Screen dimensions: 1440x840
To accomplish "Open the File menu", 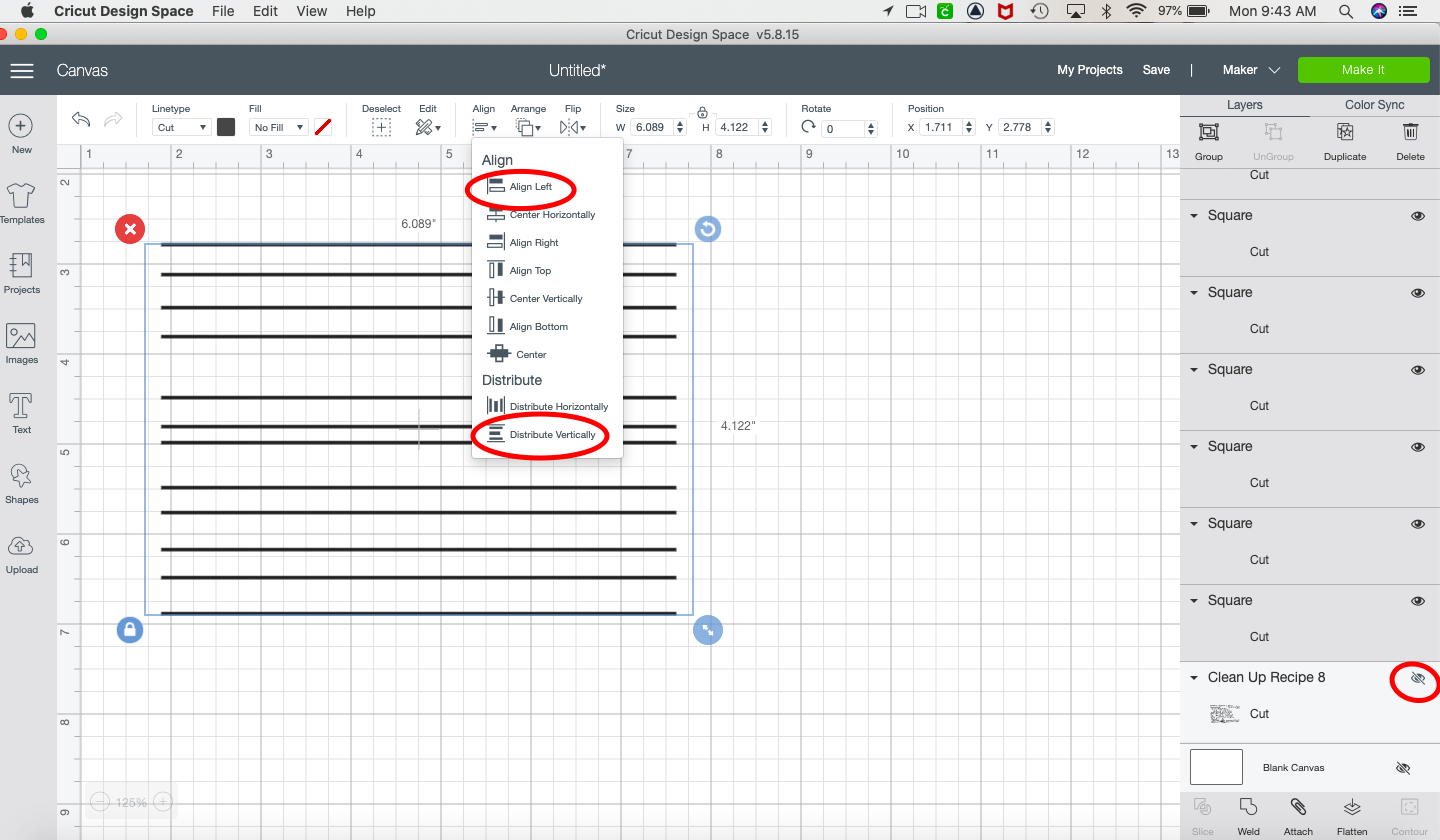I will tap(223, 11).
